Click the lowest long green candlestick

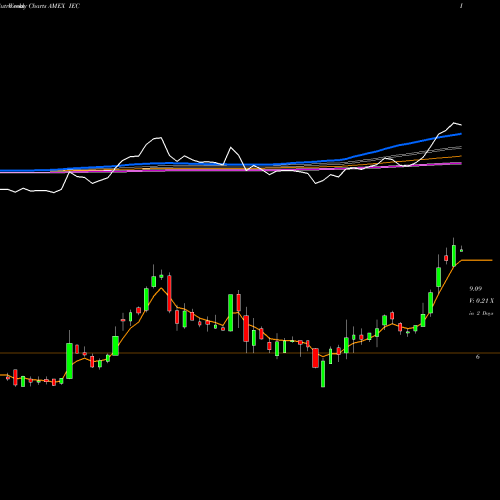(323, 373)
